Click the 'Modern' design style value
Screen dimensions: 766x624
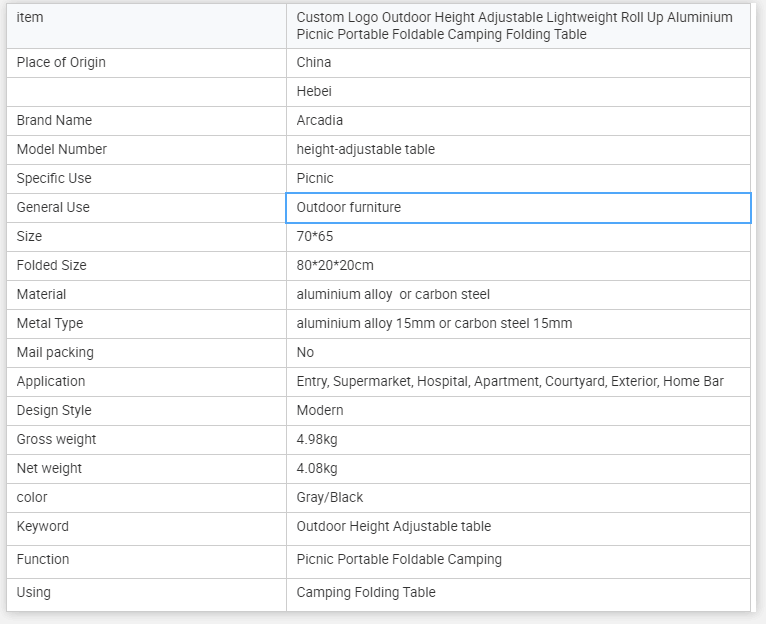(x=320, y=410)
